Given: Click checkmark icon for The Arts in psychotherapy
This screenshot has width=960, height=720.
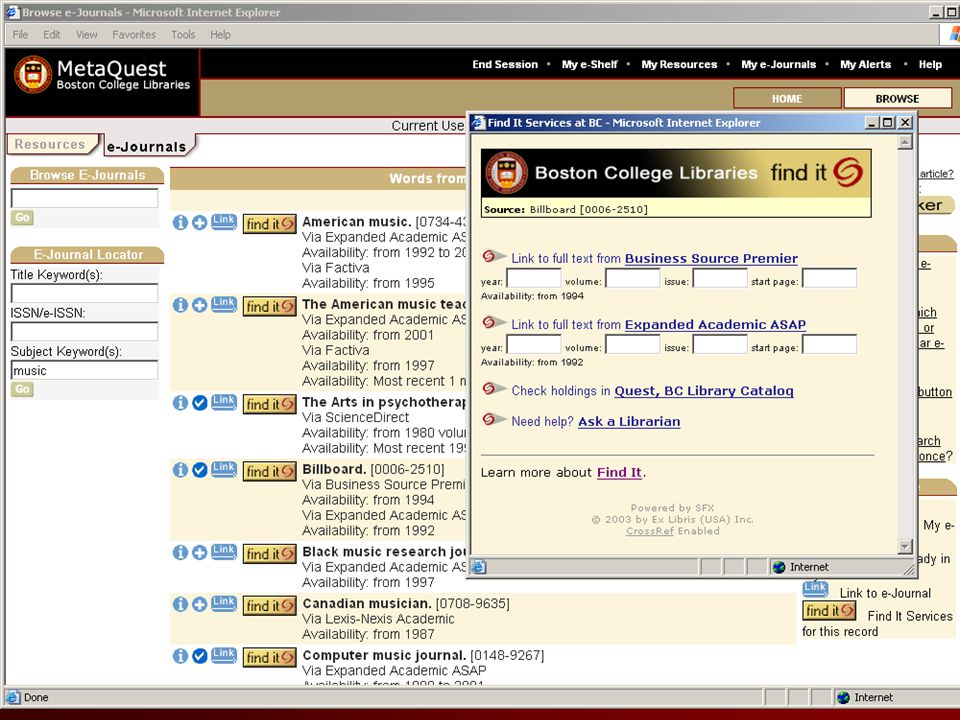Looking at the screenshot, I should (200, 403).
